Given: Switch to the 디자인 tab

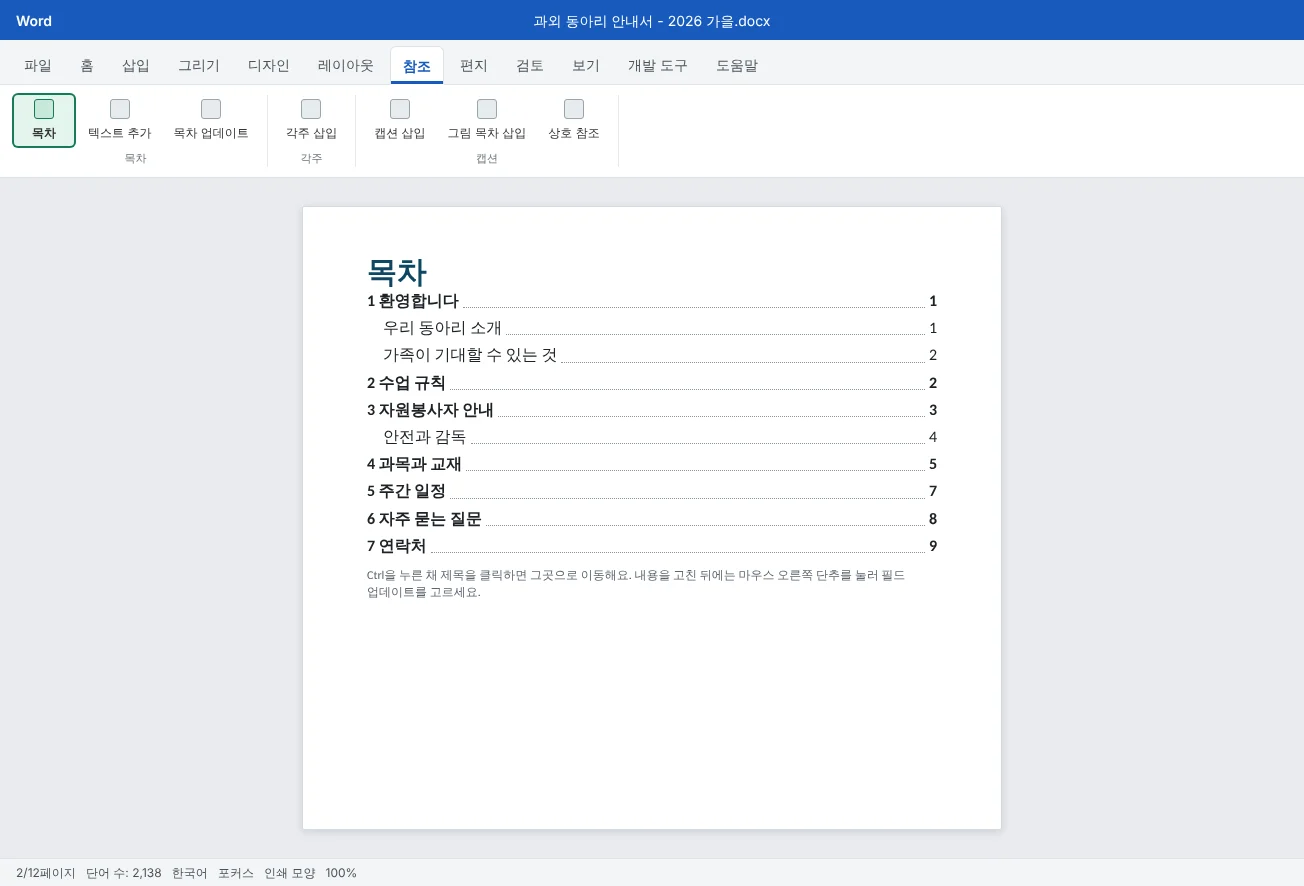Looking at the screenshot, I should [x=269, y=66].
